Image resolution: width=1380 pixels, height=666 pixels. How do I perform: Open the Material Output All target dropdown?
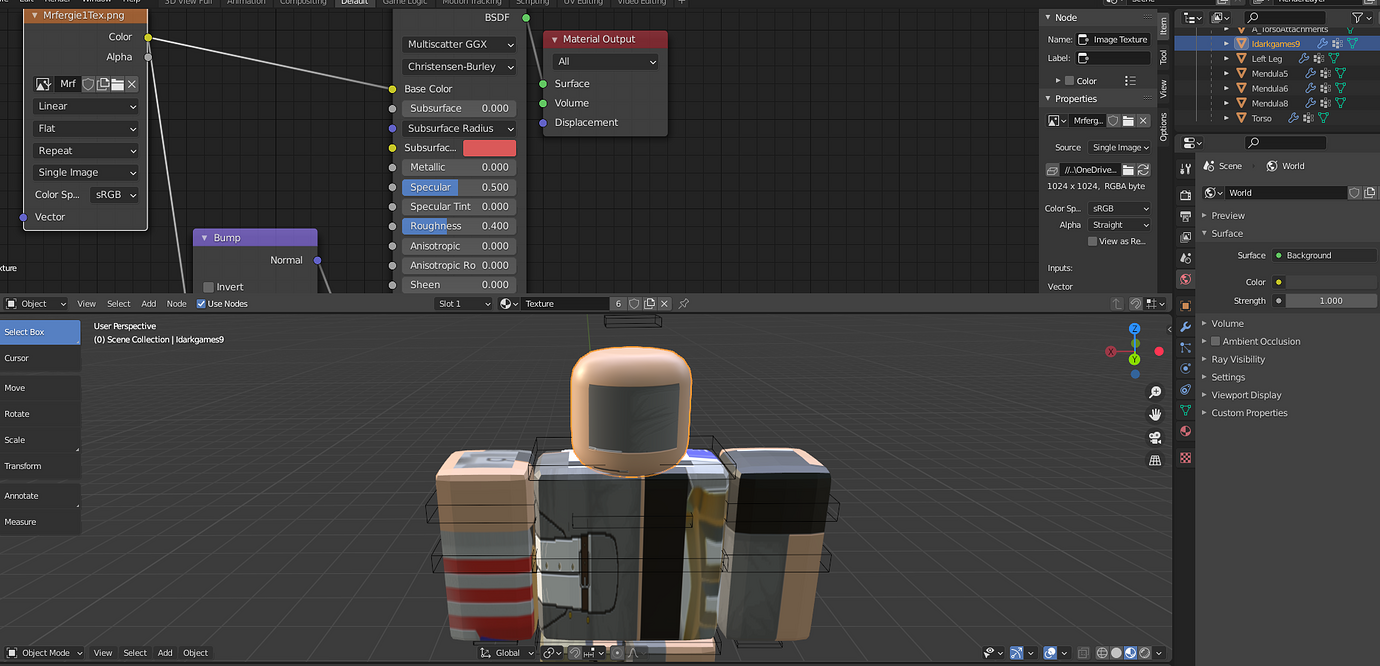click(x=606, y=61)
